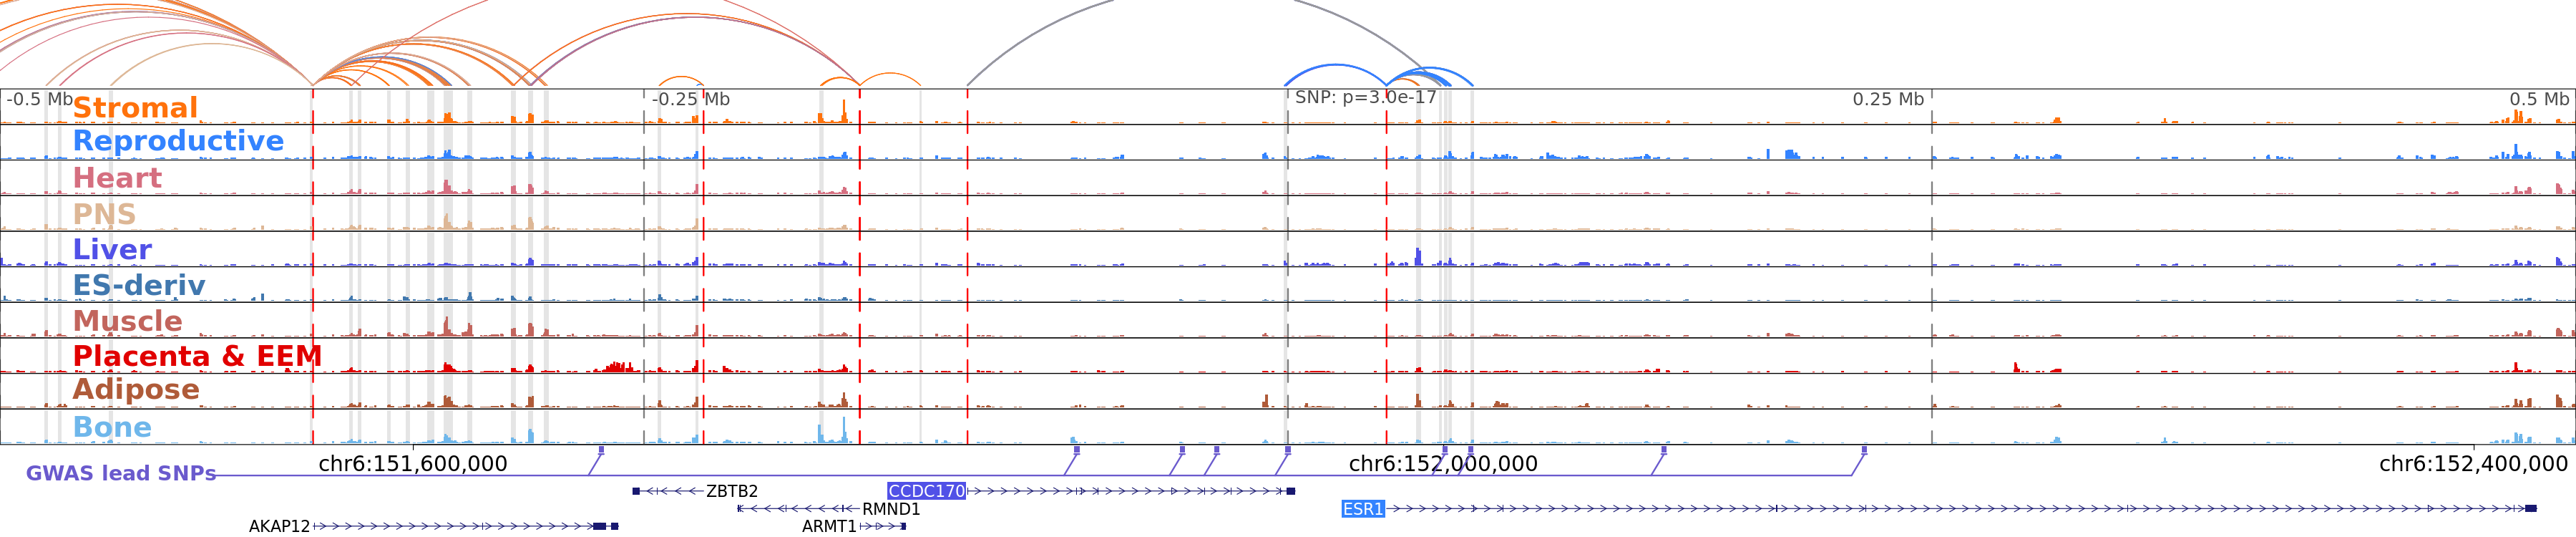Click the Adipose track label

[x=136, y=390]
